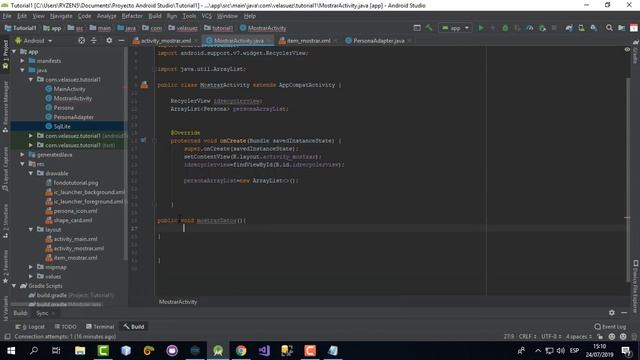This screenshot has height=360, width=640.
Task: Click the CRLF line separator selector
Action: point(527,337)
